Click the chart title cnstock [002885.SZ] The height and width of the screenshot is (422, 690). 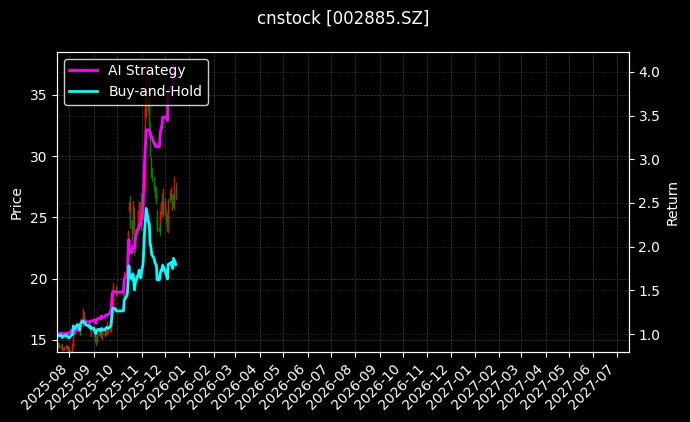coord(344,18)
